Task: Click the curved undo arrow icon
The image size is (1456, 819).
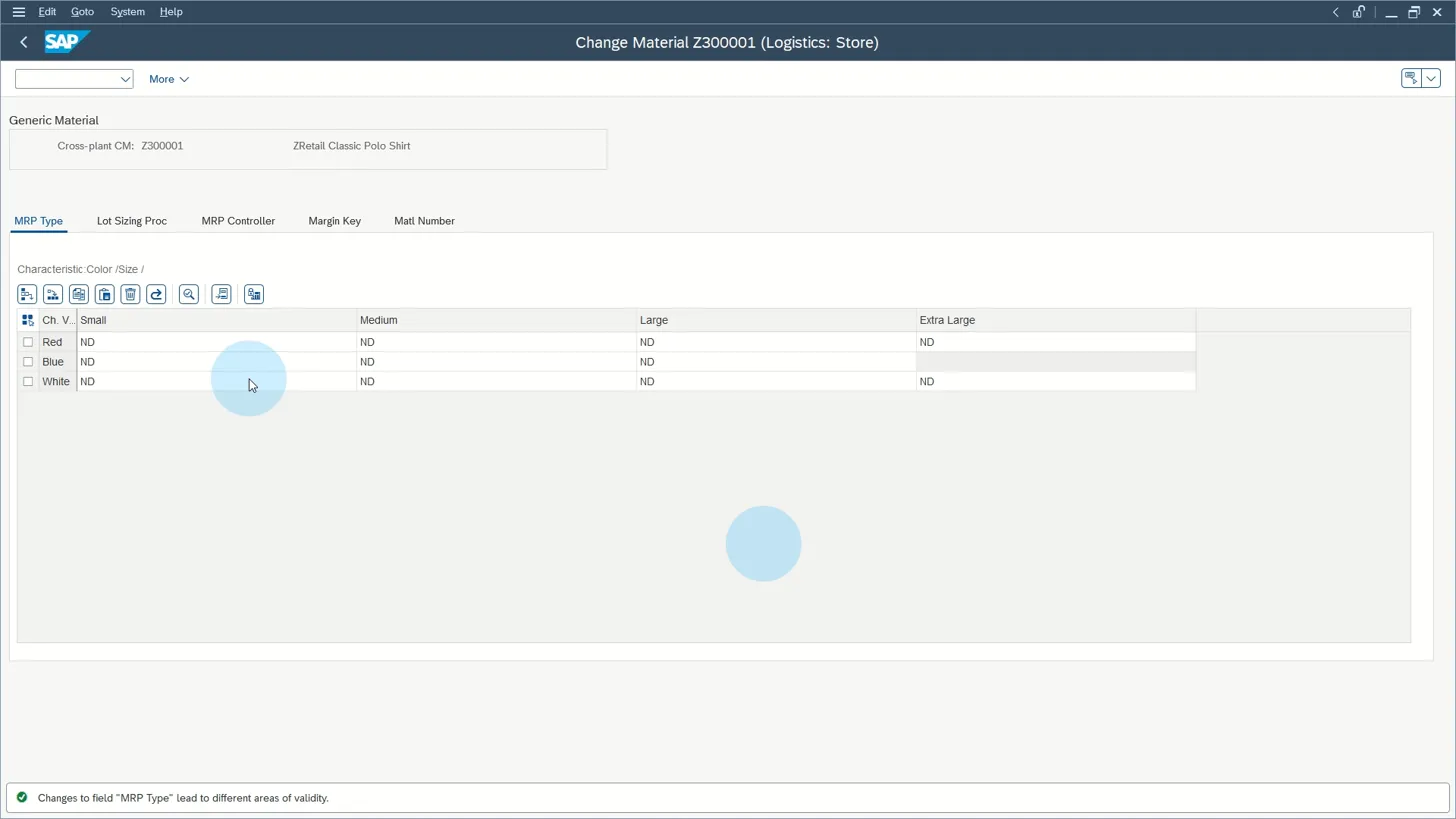Action: (156, 294)
